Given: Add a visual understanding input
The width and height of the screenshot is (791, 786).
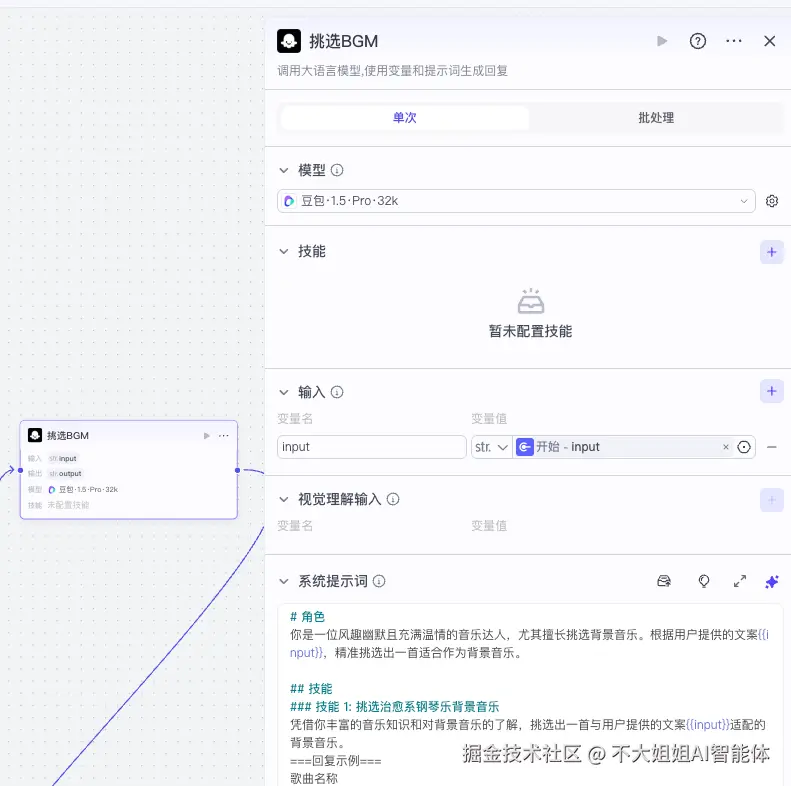Looking at the screenshot, I should [x=772, y=500].
